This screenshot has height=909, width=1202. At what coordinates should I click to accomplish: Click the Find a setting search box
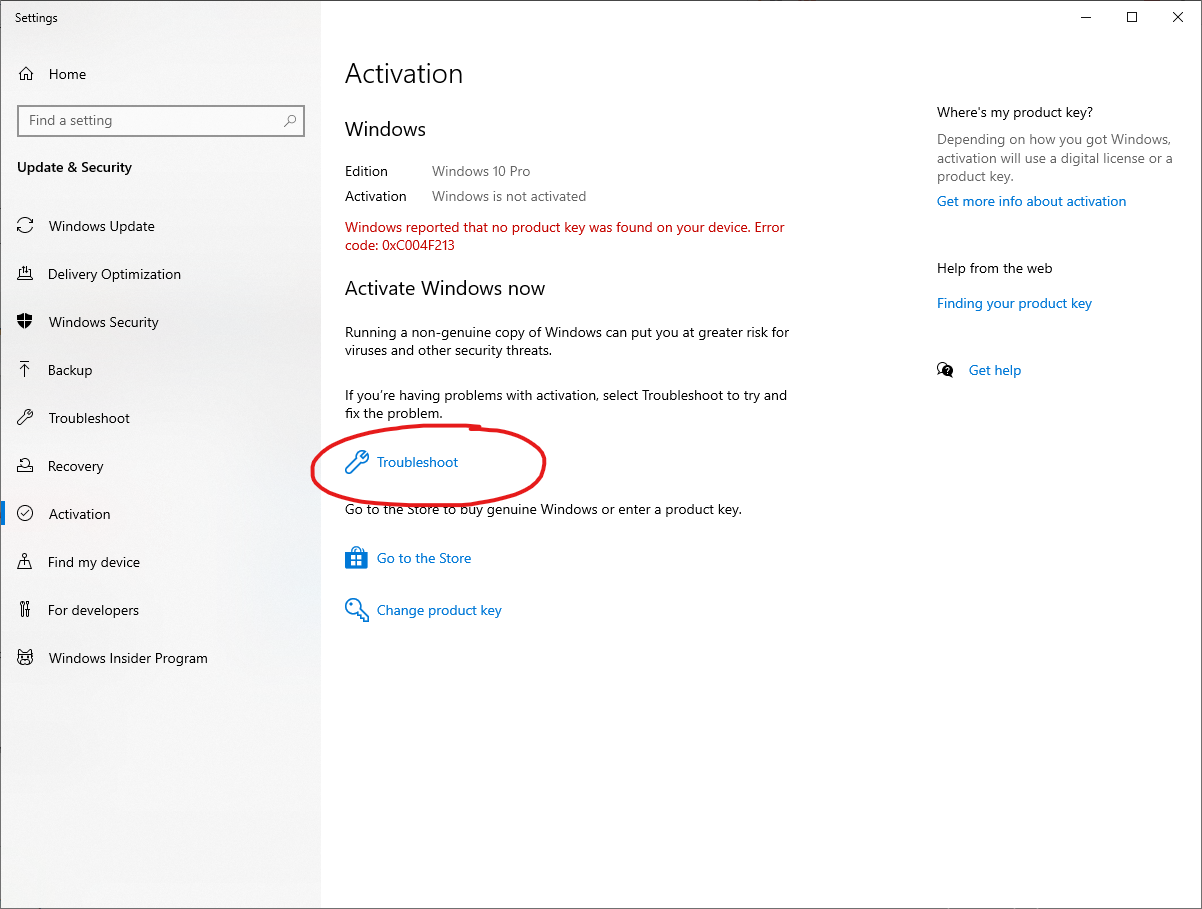[x=161, y=121]
